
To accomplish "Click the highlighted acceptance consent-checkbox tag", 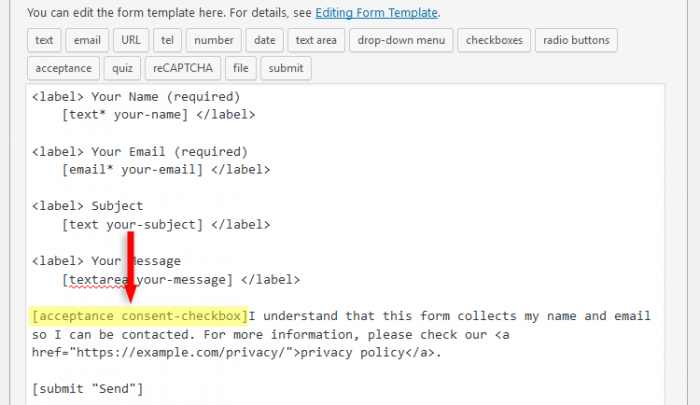I will pos(139,316).
